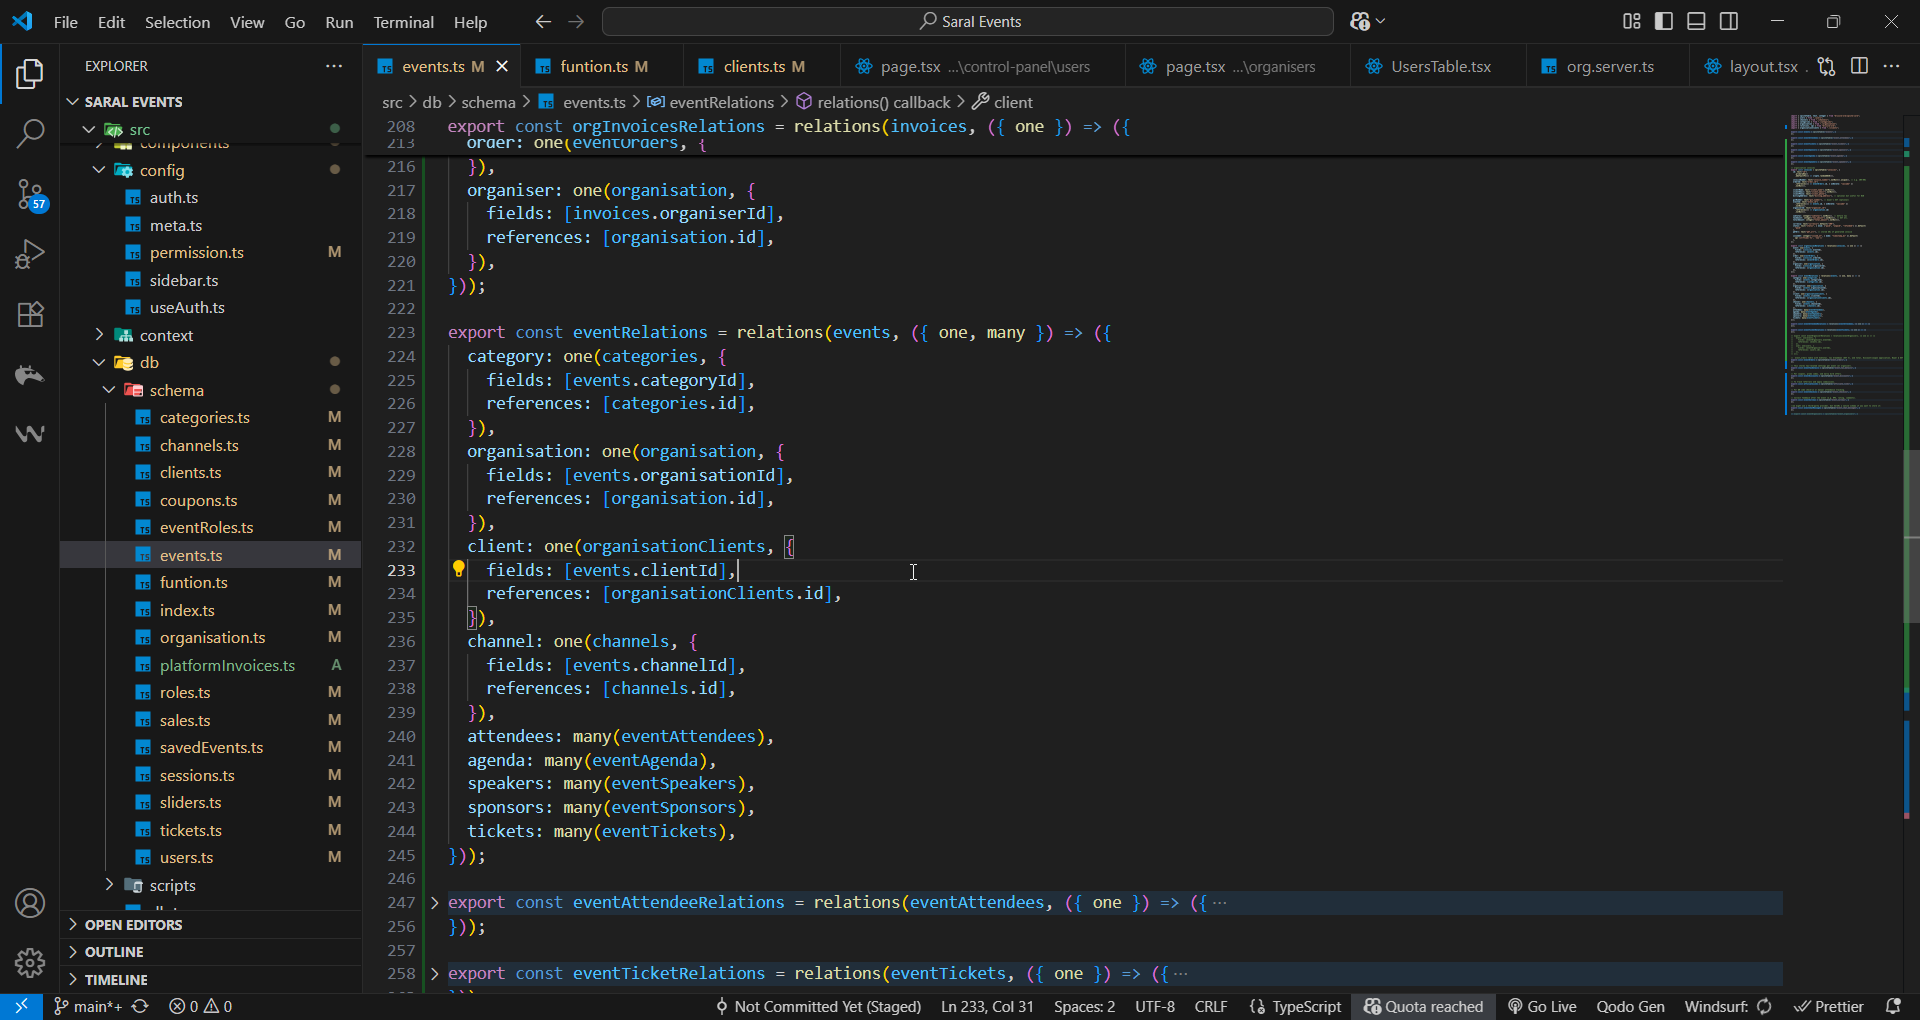Screen dimensions: 1920x1020
Task: Open Source Control view with 57 changes
Action: click(x=30, y=195)
